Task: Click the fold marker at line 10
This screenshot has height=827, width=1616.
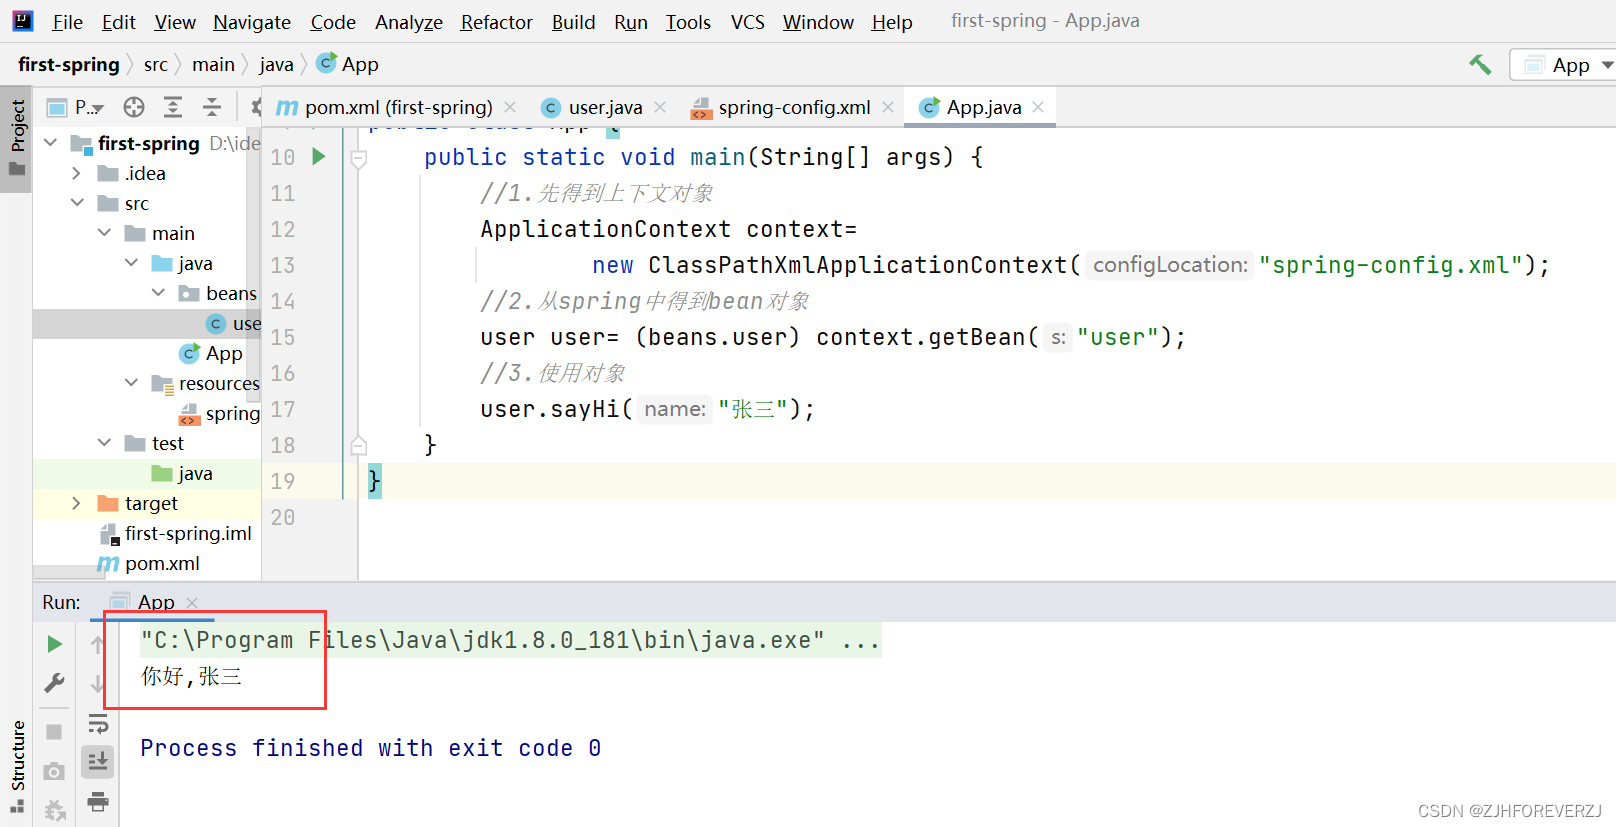Action: pos(359,158)
